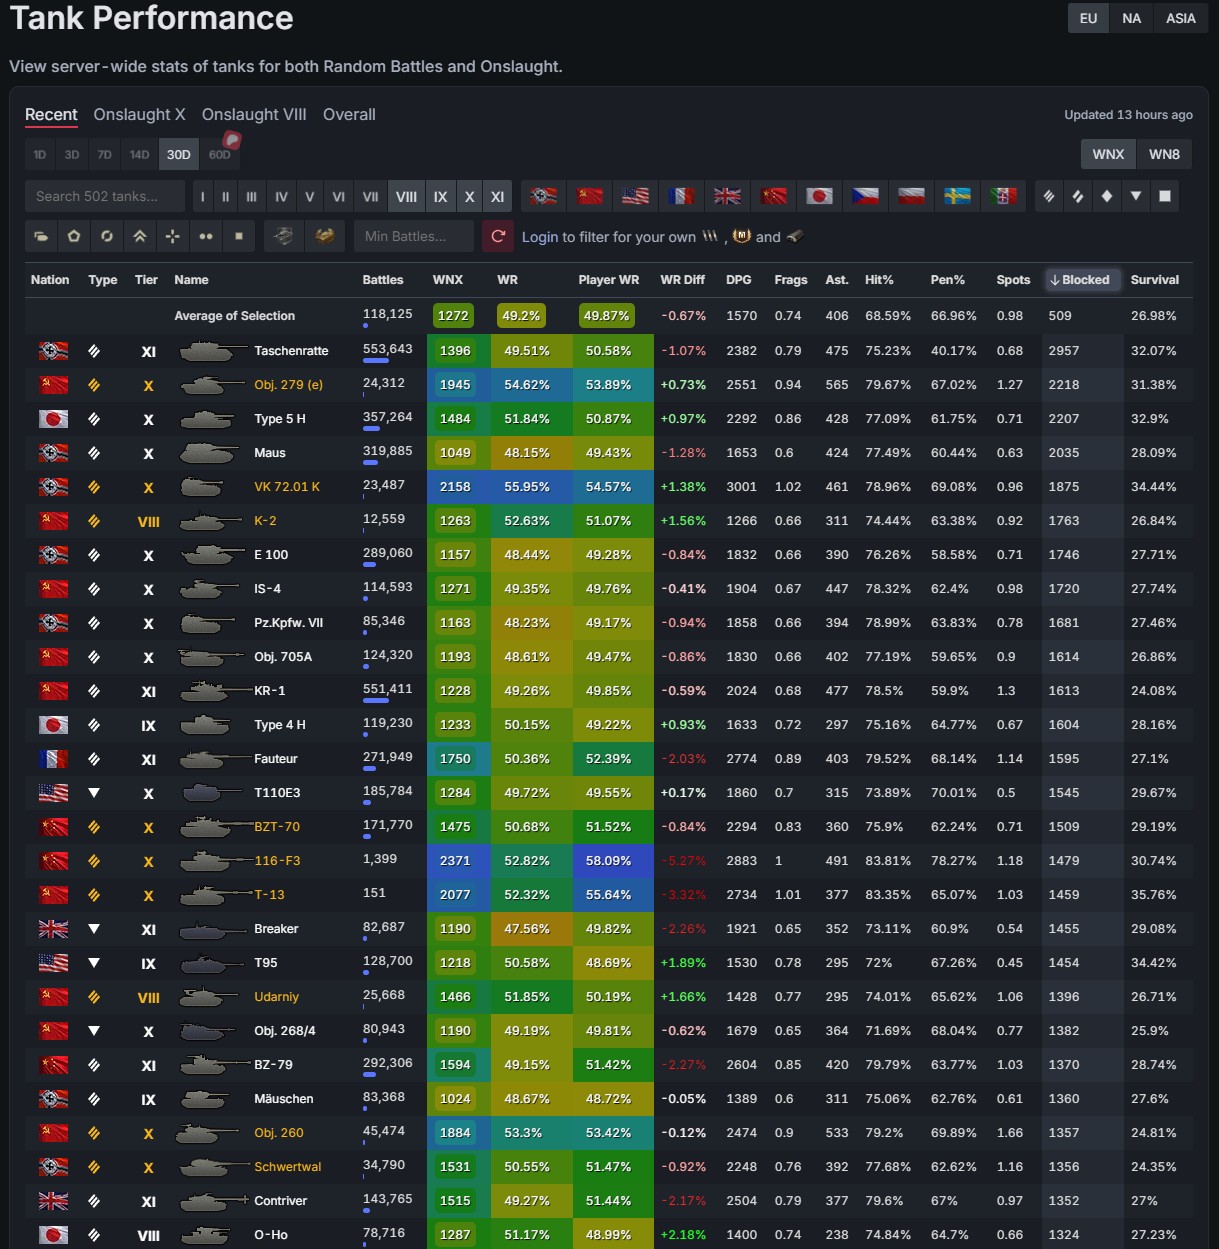Filter by the France flag icon

(x=681, y=196)
